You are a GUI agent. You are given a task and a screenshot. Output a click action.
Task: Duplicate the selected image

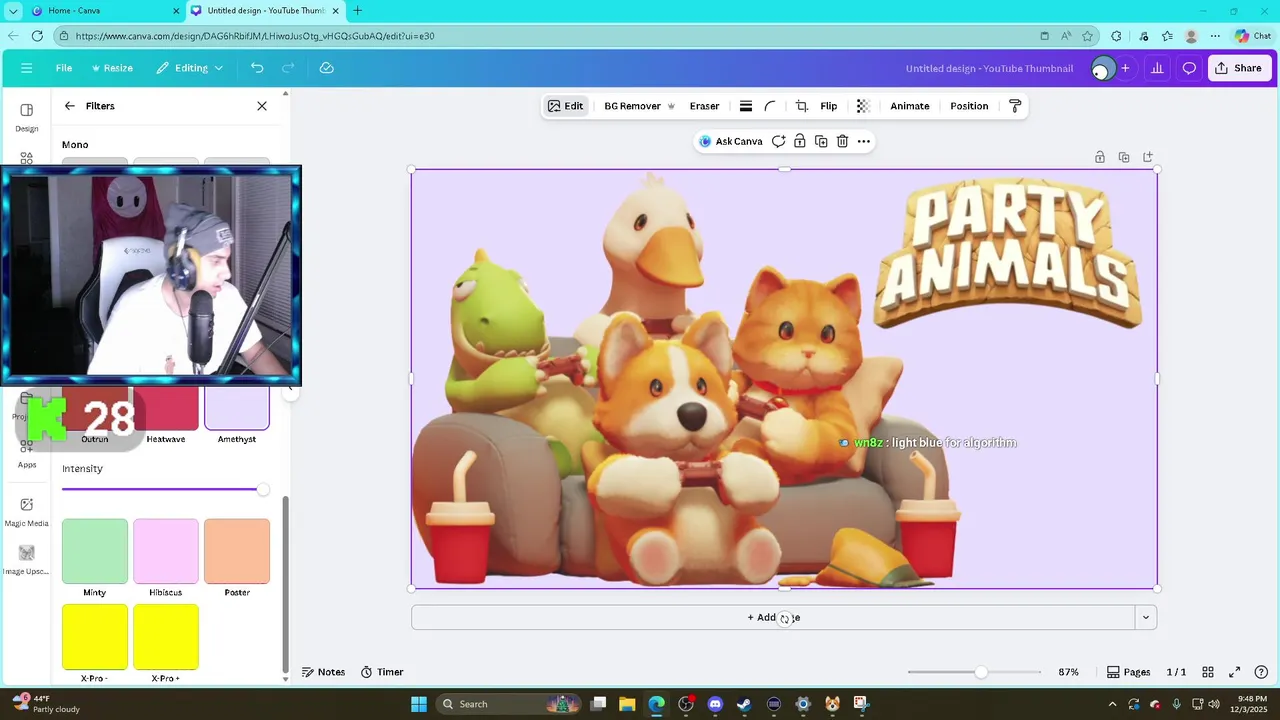821,141
